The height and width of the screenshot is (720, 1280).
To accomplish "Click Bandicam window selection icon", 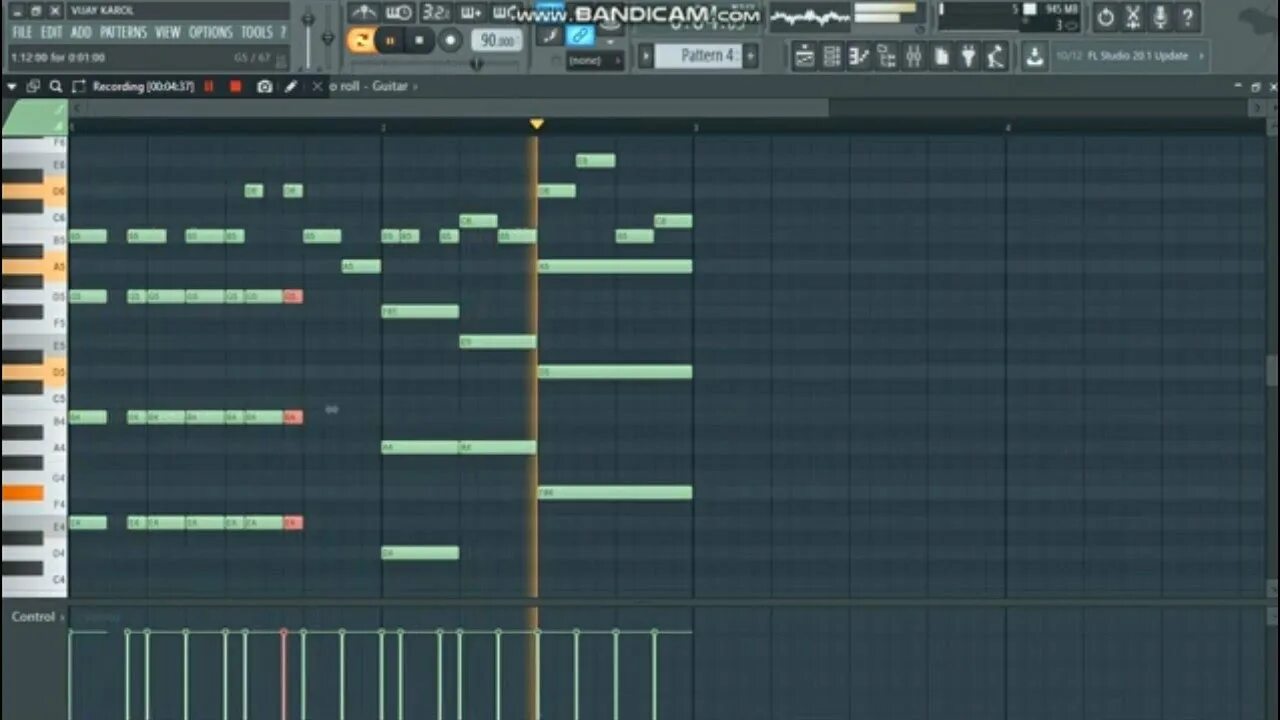I will [x=33, y=87].
